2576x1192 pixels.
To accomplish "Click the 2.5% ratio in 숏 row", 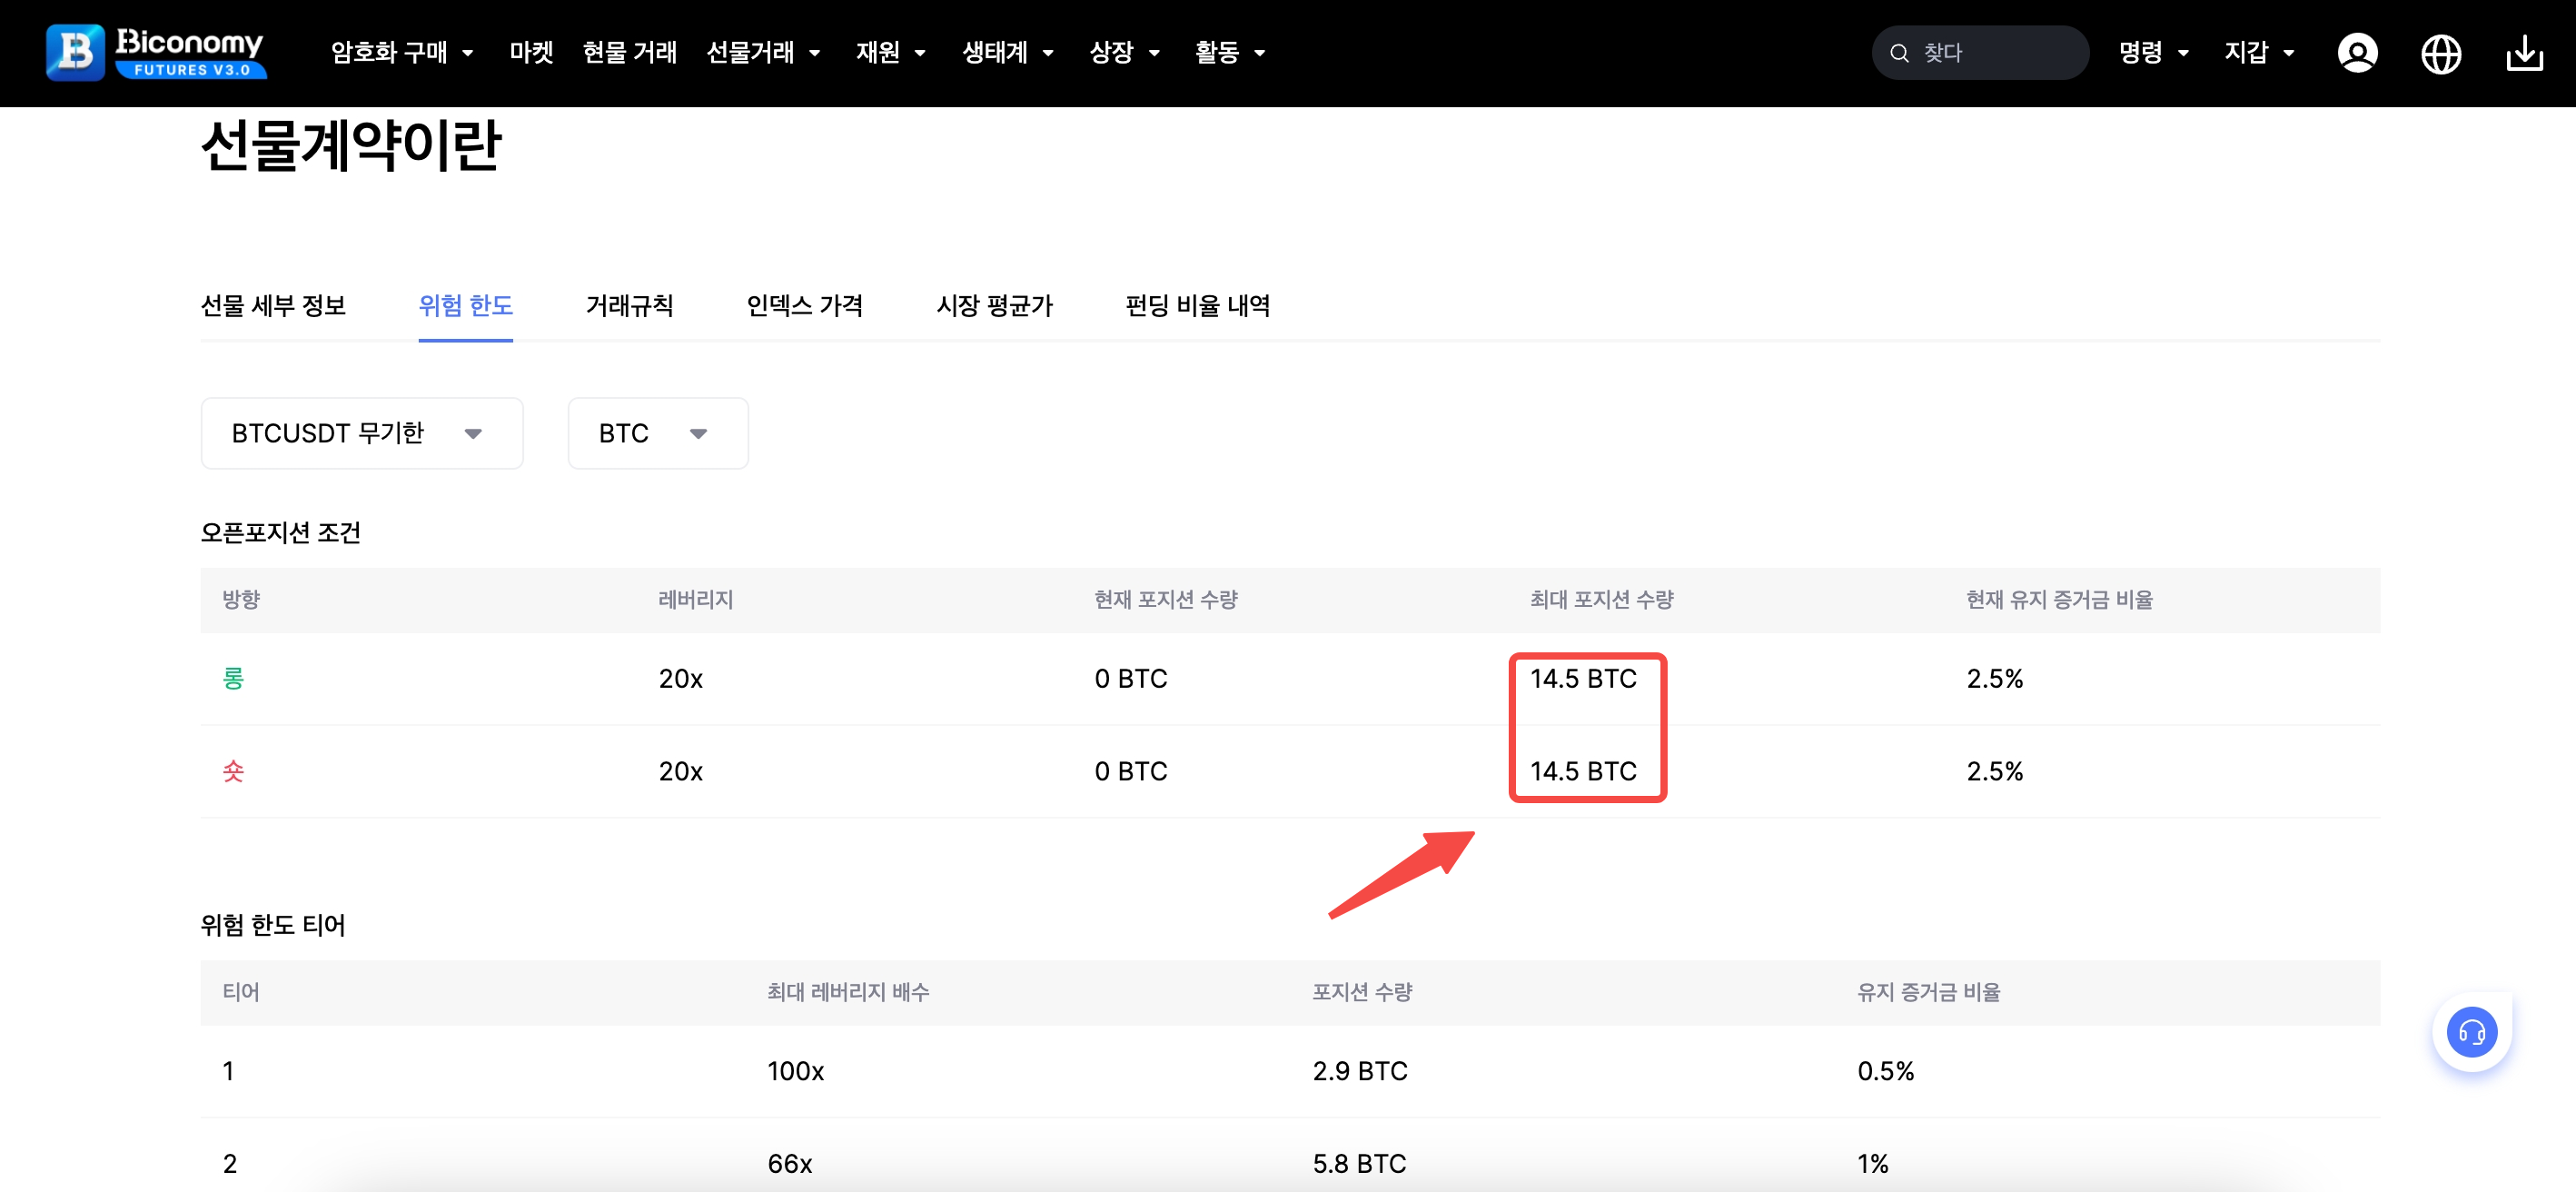I will [1995, 771].
